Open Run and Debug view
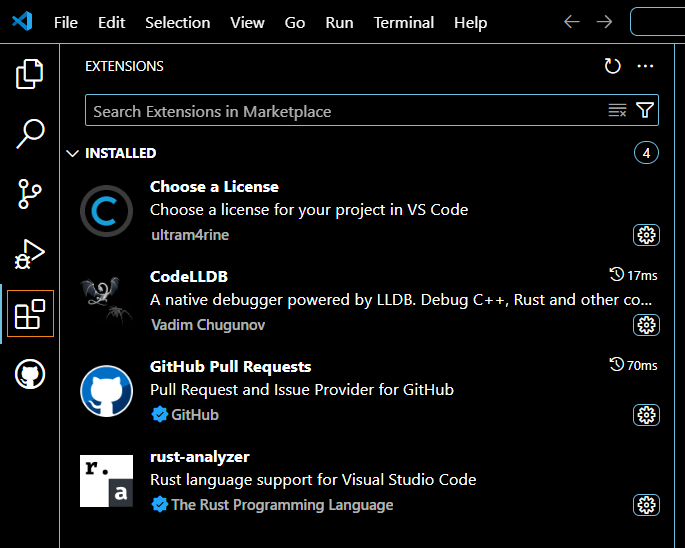 click(30, 254)
